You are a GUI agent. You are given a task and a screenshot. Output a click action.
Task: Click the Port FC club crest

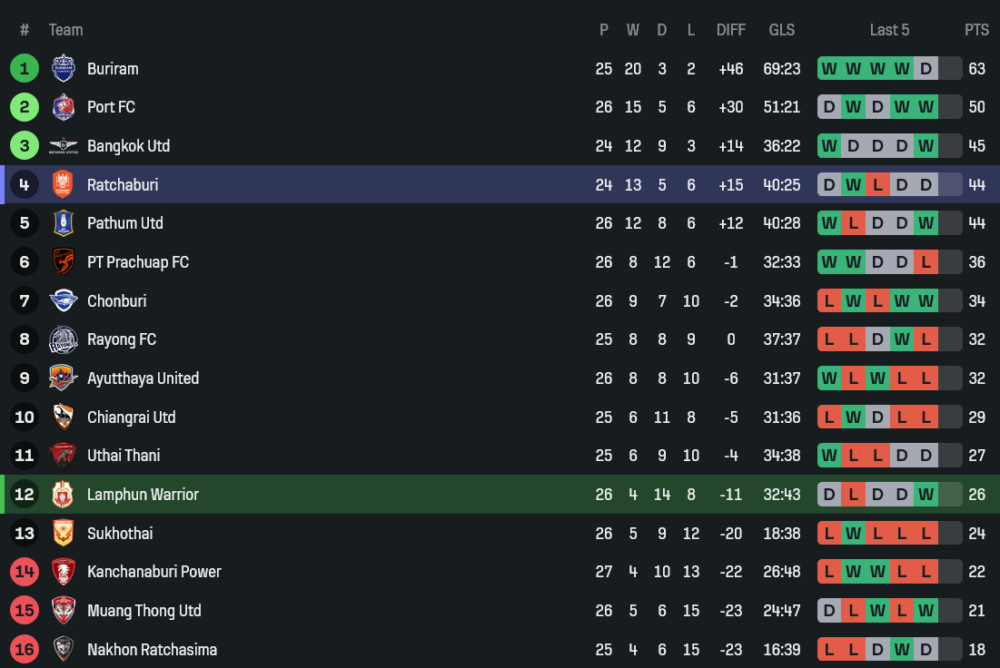[63, 107]
